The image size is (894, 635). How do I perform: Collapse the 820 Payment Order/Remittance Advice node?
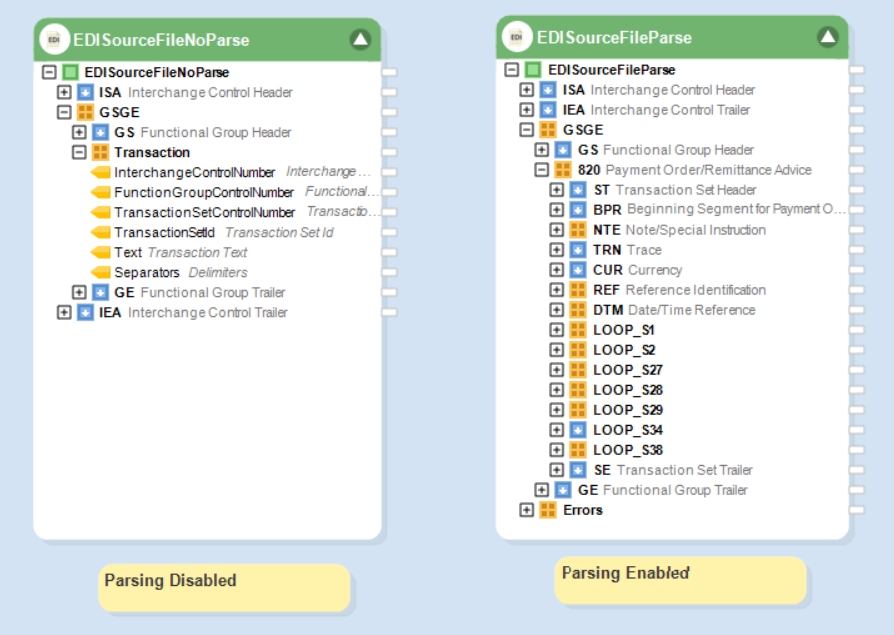coord(542,170)
